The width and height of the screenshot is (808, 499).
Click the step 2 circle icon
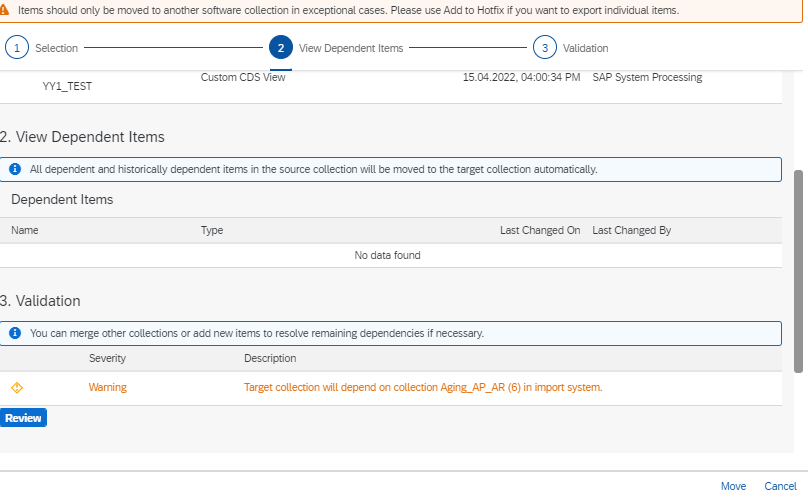[x=281, y=48]
